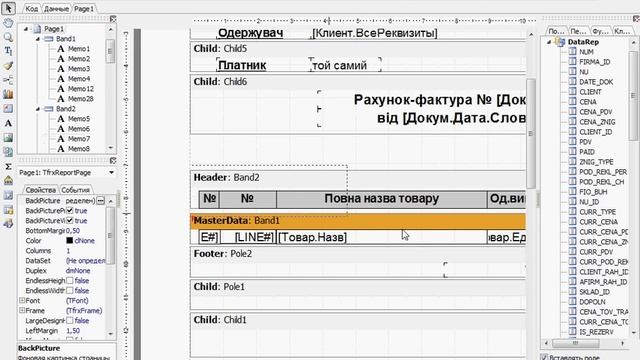Image resolution: width=640 pixels, height=360 pixels.
Task: Expand the Font property group
Action: [x=22, y=300]
